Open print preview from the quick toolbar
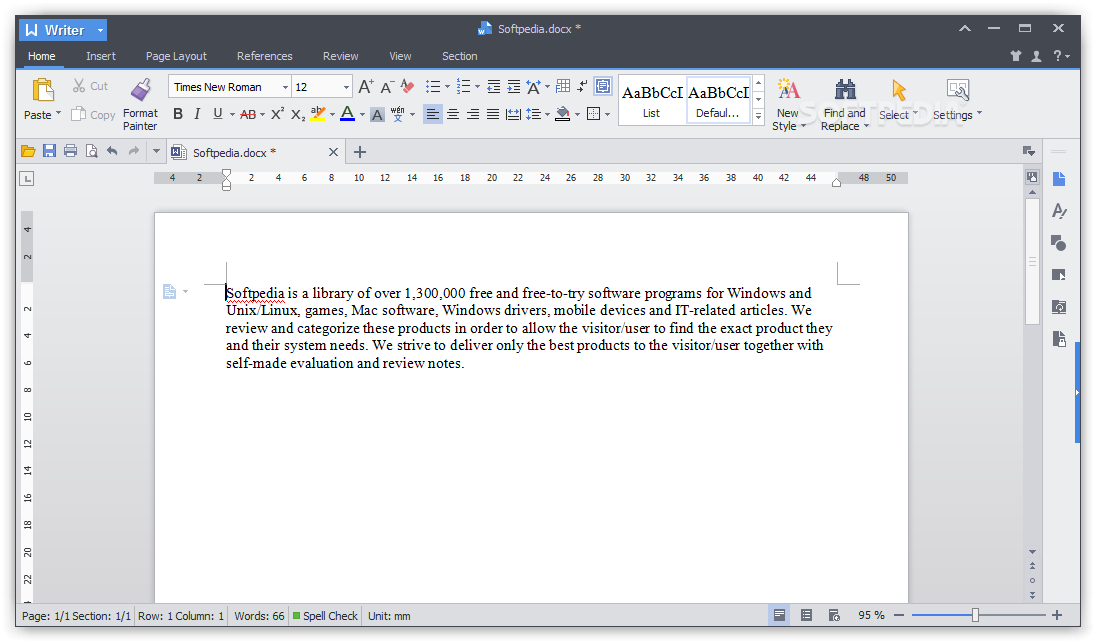This screenshot has width=1096, height=642. tap(91, 151)
